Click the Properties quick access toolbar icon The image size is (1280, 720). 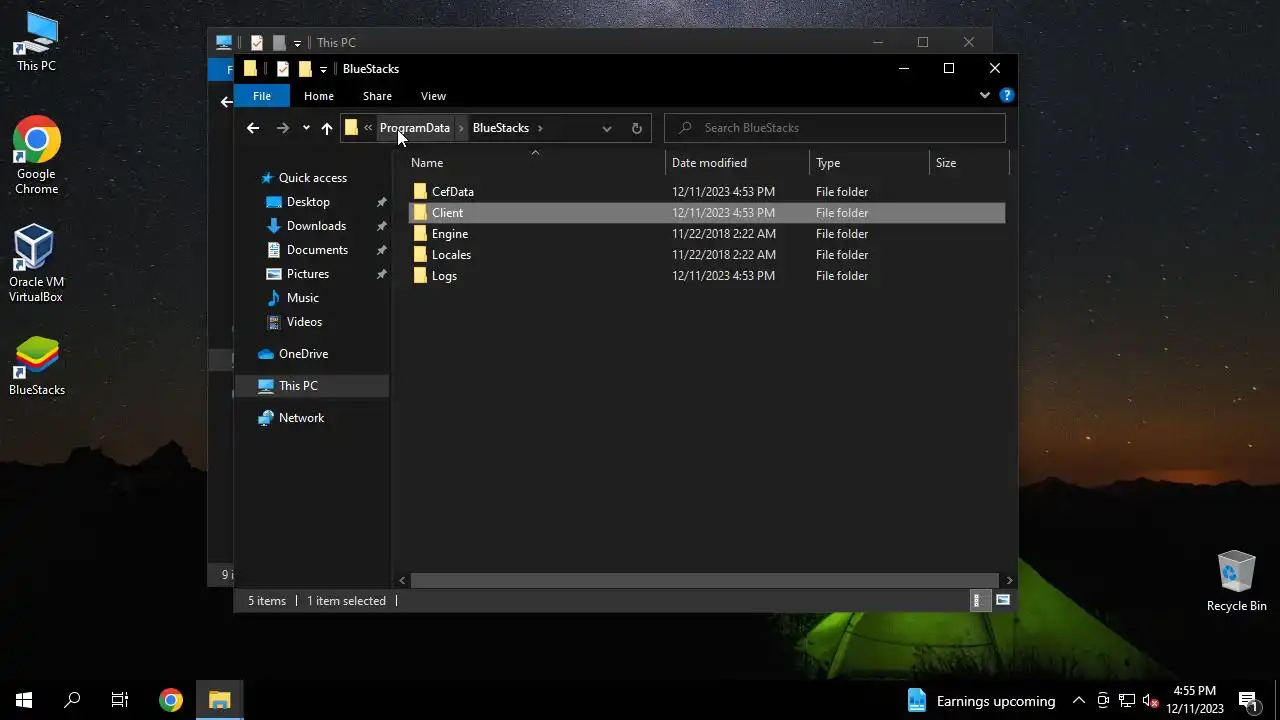283,69
